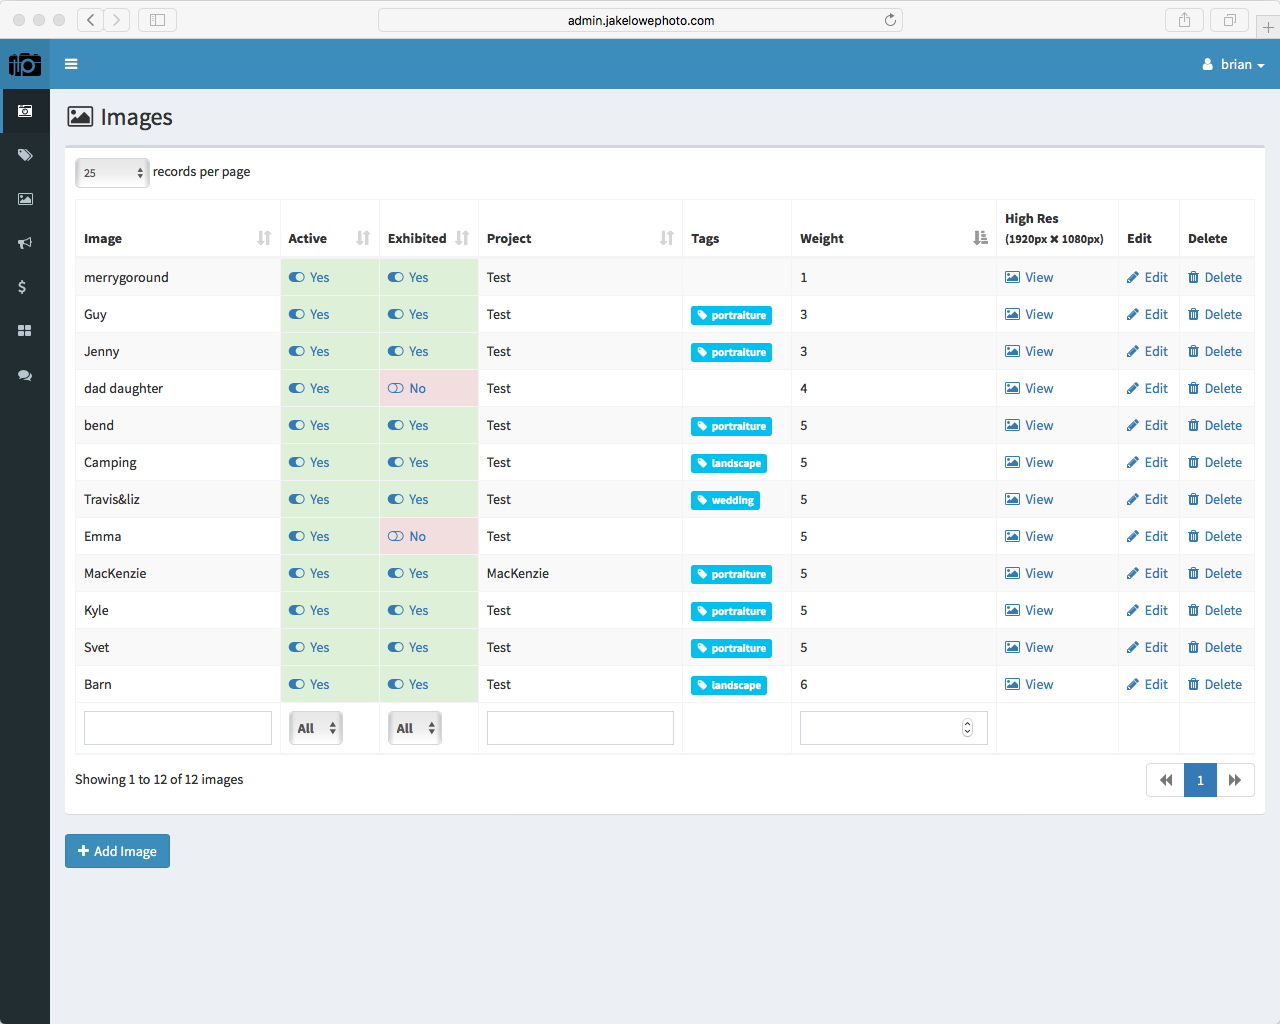Open brian user menu

[x=1233, y=64]
